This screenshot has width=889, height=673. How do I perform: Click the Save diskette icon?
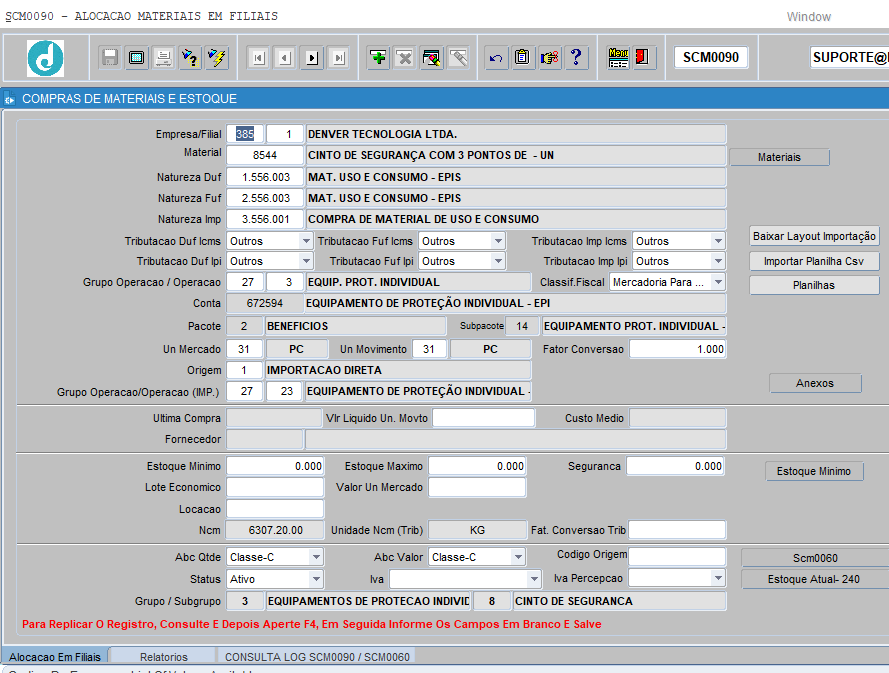coord(110,58)
